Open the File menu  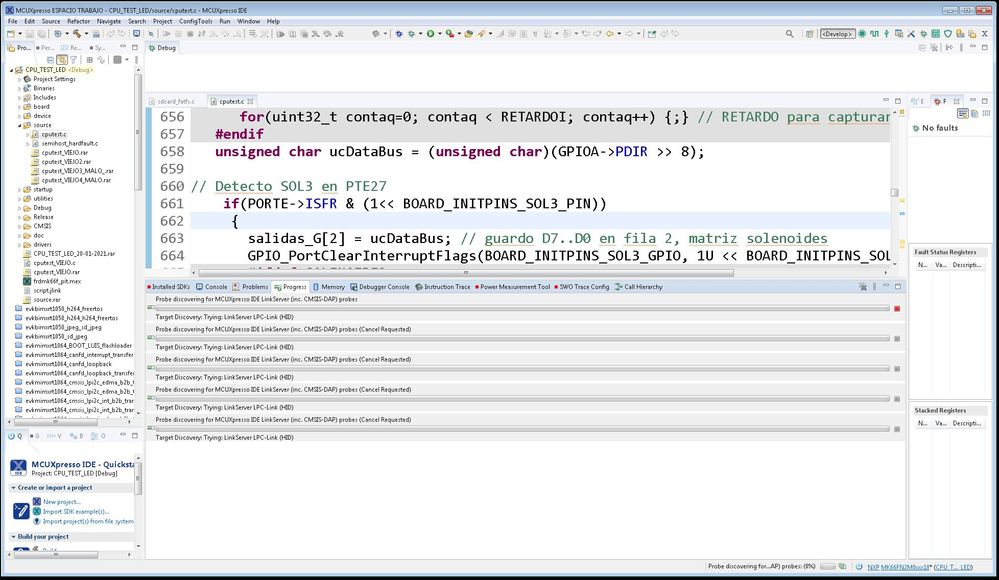[x=13, y=21]
